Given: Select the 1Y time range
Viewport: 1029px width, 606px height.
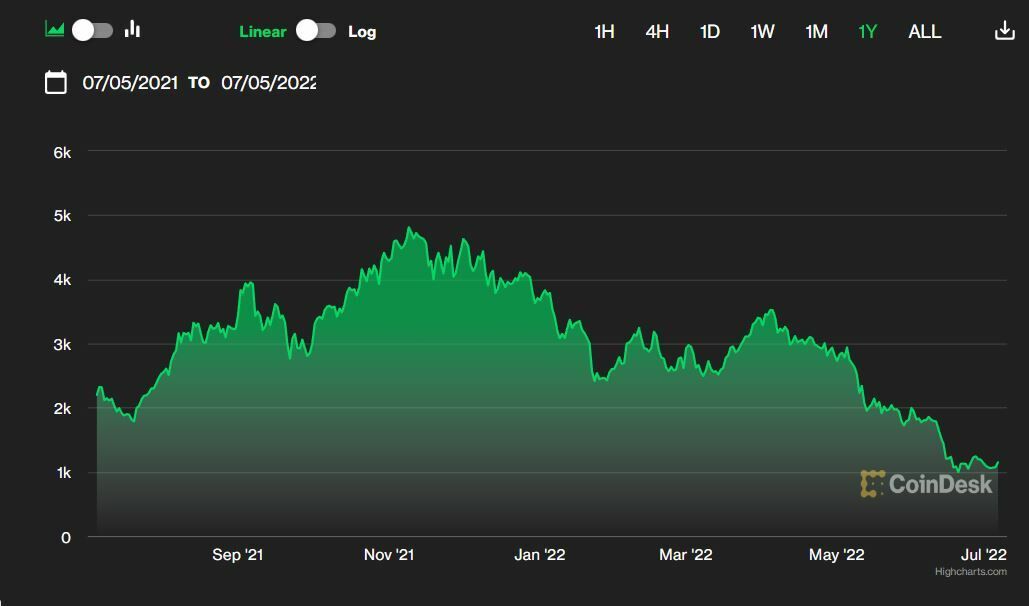Looking at the screenshot, I should tap(868, 31).
